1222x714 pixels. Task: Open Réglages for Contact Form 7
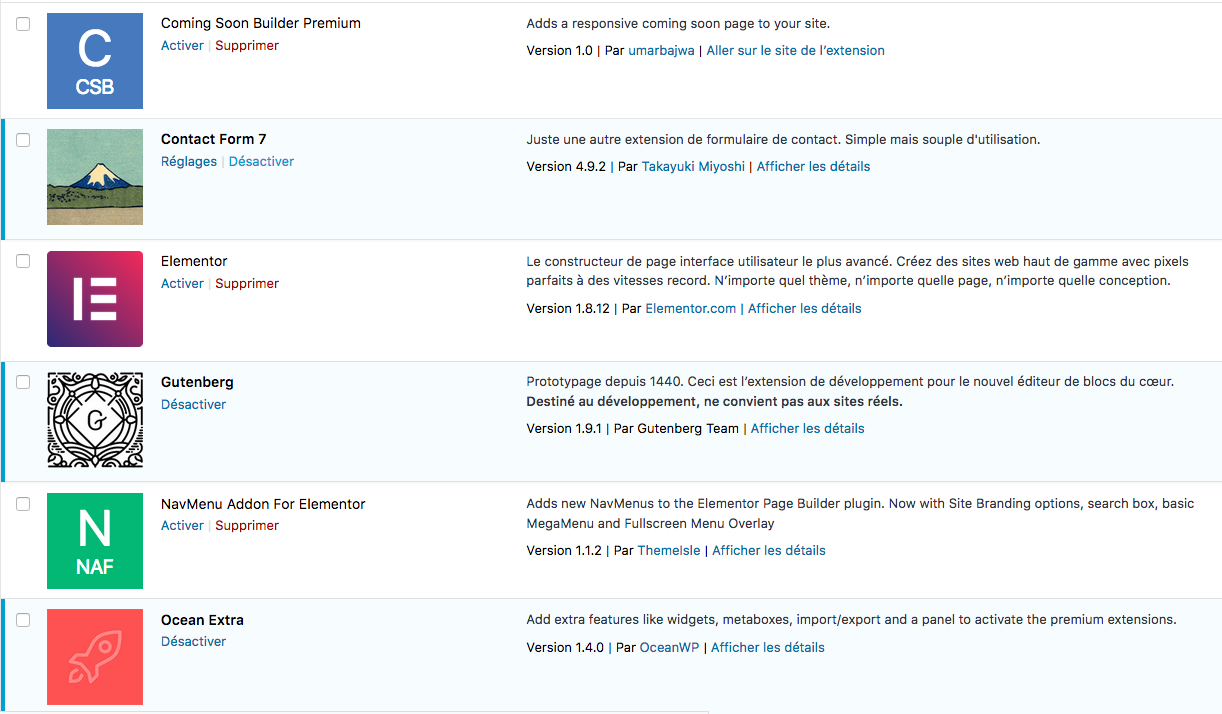click(189, 162)
